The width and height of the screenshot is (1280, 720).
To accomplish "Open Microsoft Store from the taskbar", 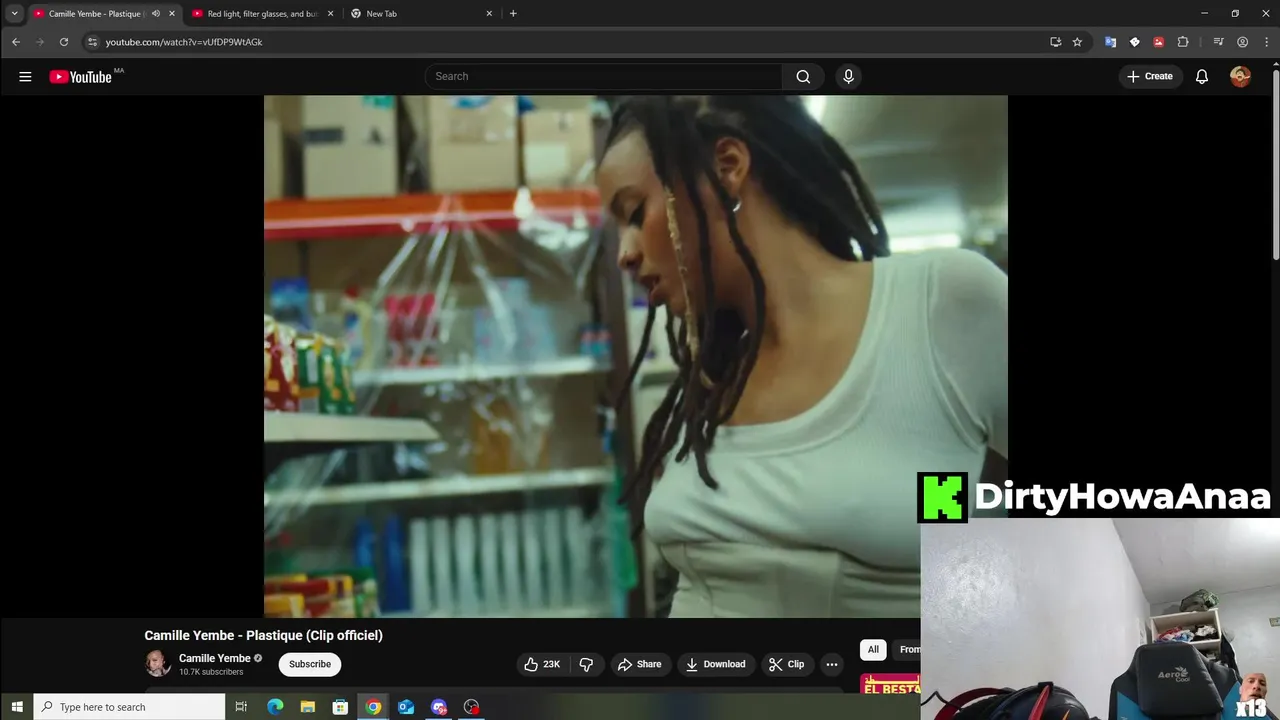I will click(x=340, y=707).
